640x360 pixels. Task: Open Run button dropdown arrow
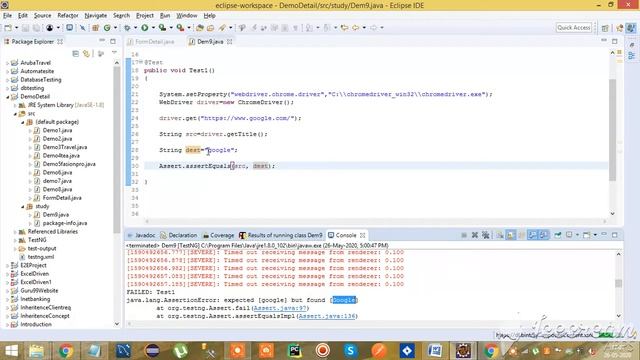(153, 28)
